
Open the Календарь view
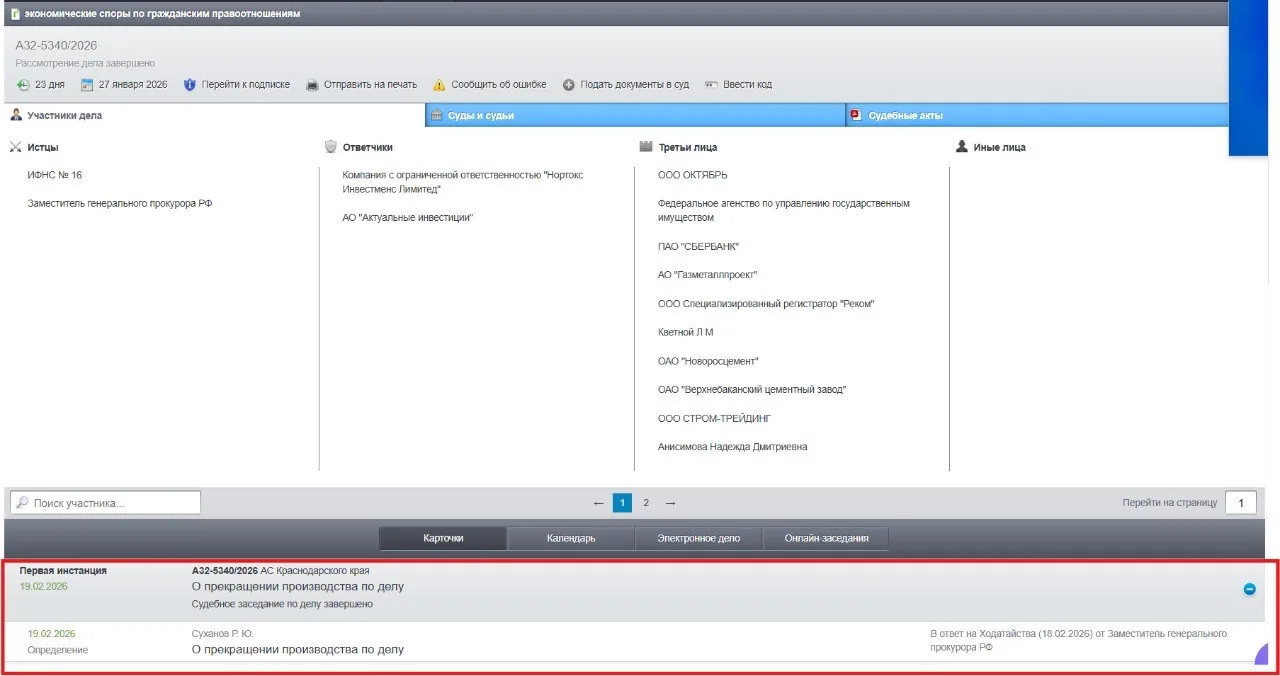point(571,538)
